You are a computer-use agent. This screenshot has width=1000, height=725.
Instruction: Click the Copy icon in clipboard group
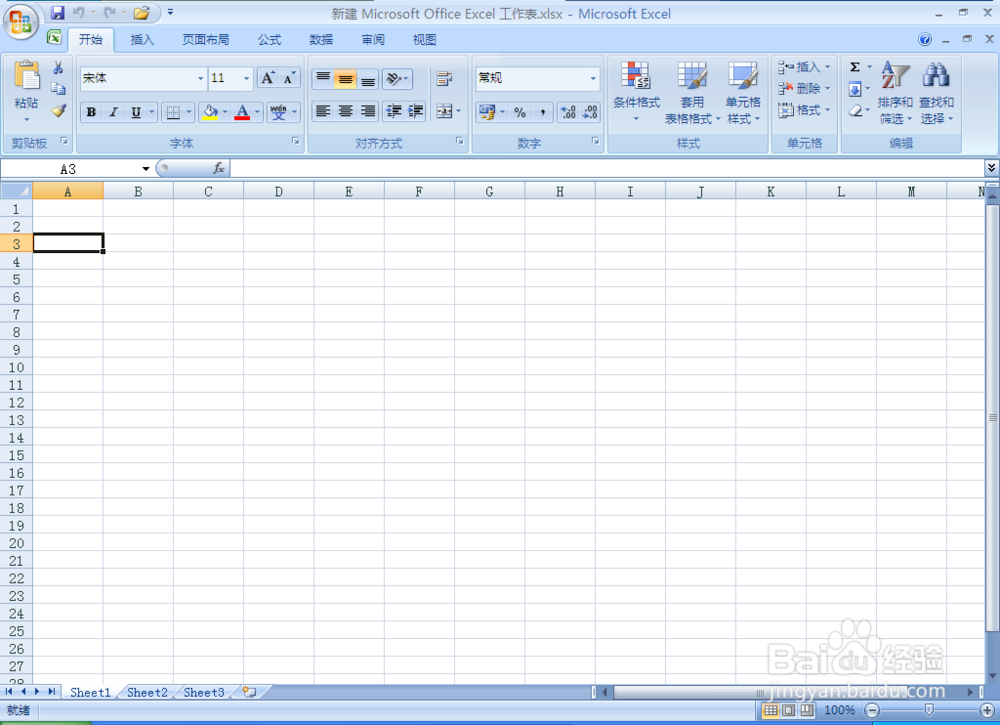58,89
